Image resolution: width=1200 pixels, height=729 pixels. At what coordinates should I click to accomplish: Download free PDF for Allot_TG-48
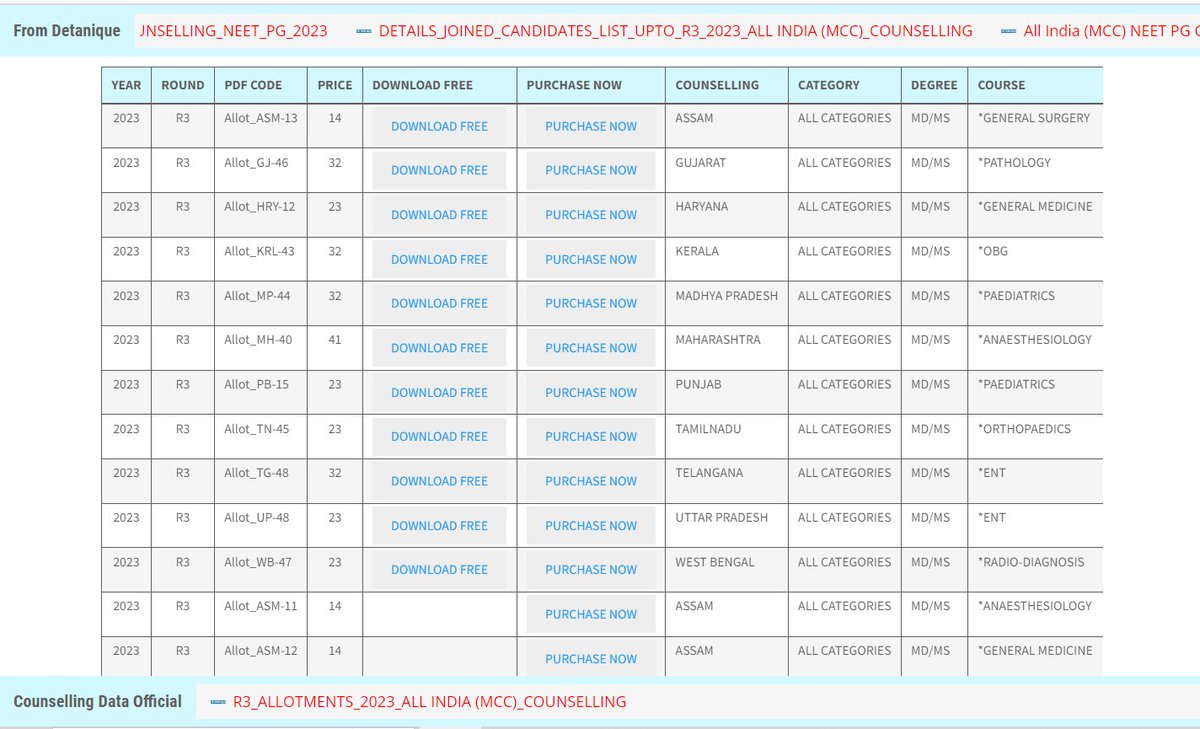click(x=439, y=481)
